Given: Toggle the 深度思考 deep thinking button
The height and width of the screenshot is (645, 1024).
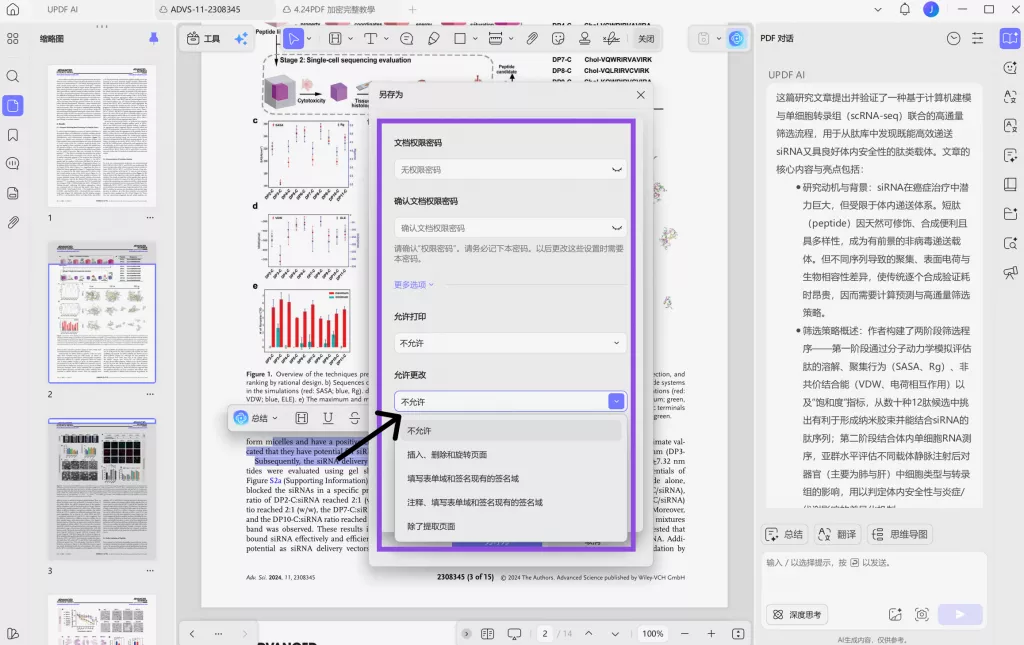Looking at the screenshot, I should pyautogui.click(x=797, y=614).
